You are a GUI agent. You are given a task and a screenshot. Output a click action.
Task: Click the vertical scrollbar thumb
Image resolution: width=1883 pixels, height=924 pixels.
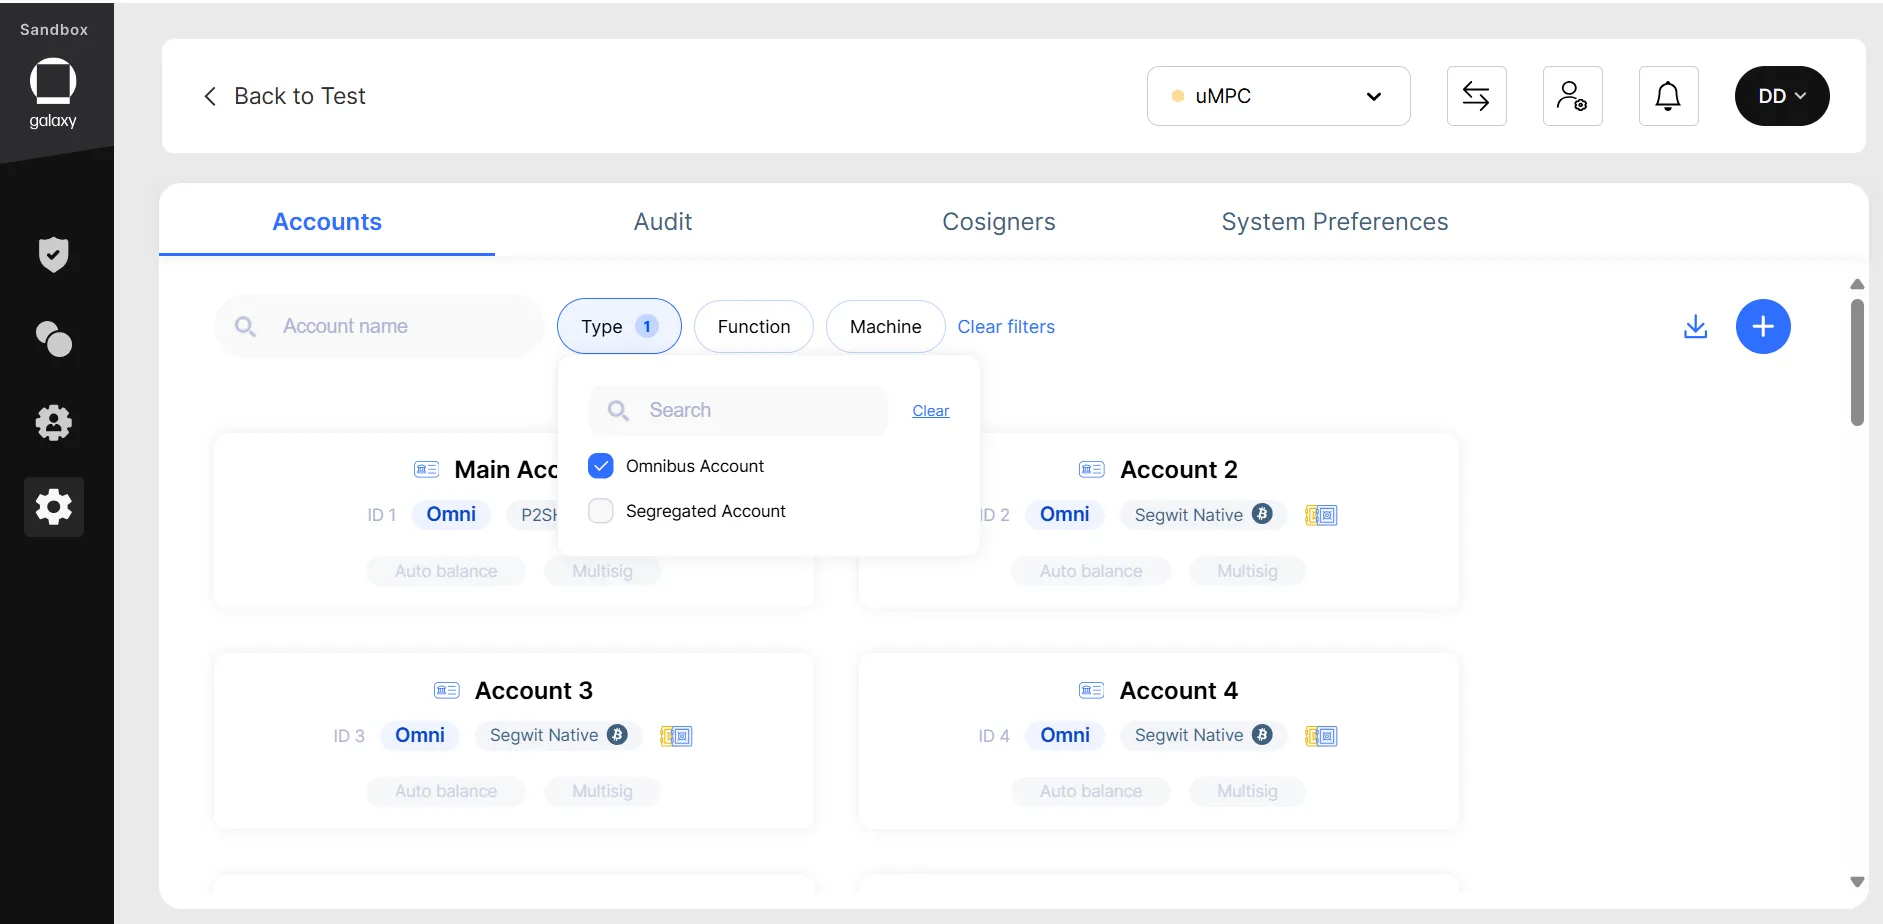pos(1857,362)
